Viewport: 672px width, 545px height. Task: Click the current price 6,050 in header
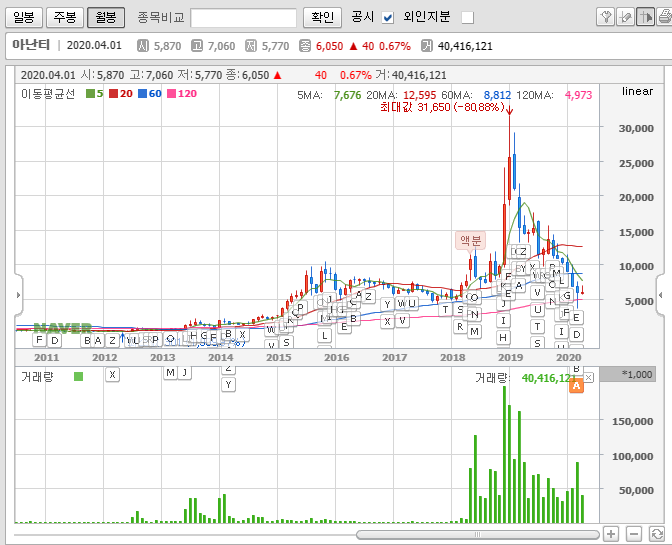330,46
